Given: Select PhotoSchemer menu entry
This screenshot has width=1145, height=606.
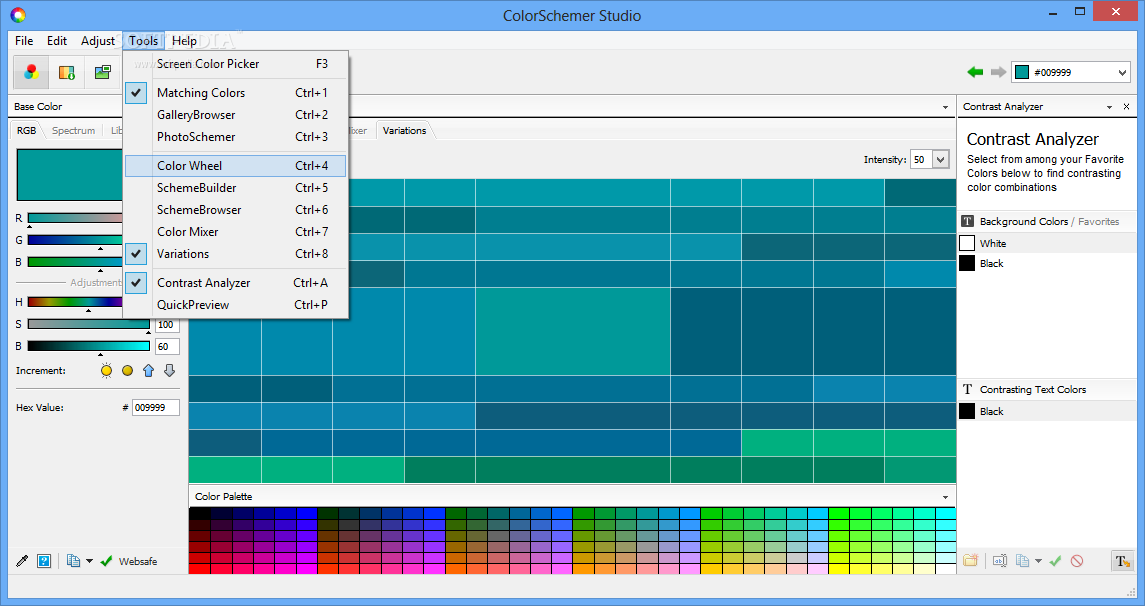Looking at the screenshot, I should (x=235, y=137).
